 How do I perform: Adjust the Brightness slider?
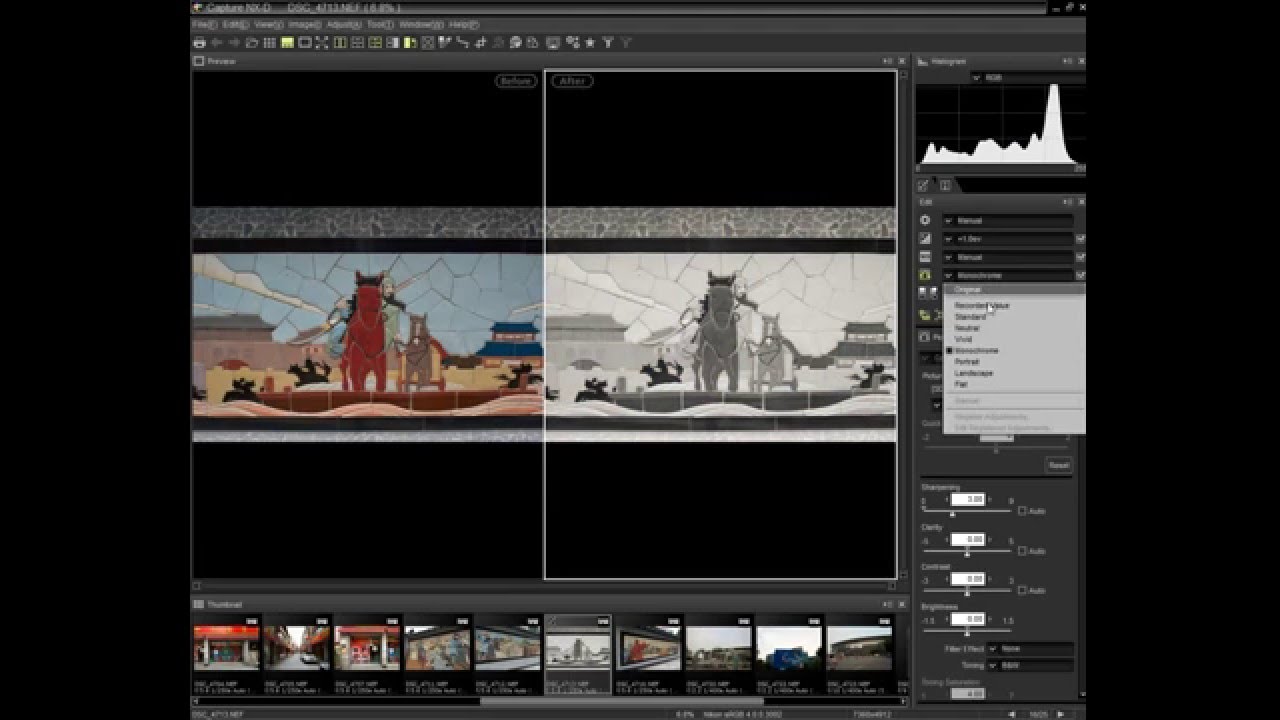tap(967, 633)
